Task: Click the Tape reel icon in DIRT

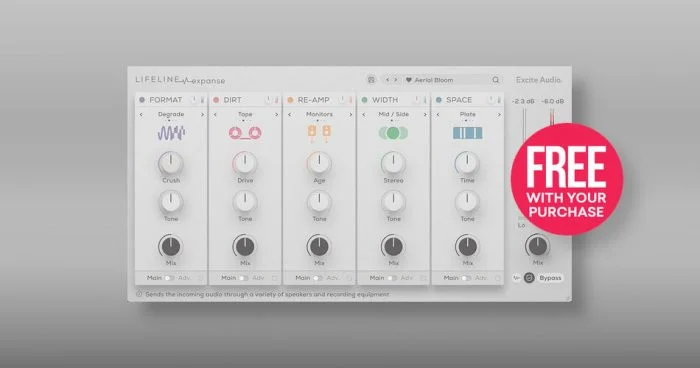Action: pos(245,133)
